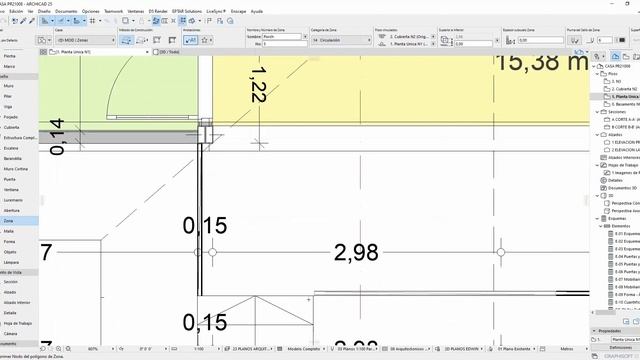The height and width of the screenshot is (360, 640).
Task: Toggle the grid snap icon in toolbar
Action: pos(93,21)
